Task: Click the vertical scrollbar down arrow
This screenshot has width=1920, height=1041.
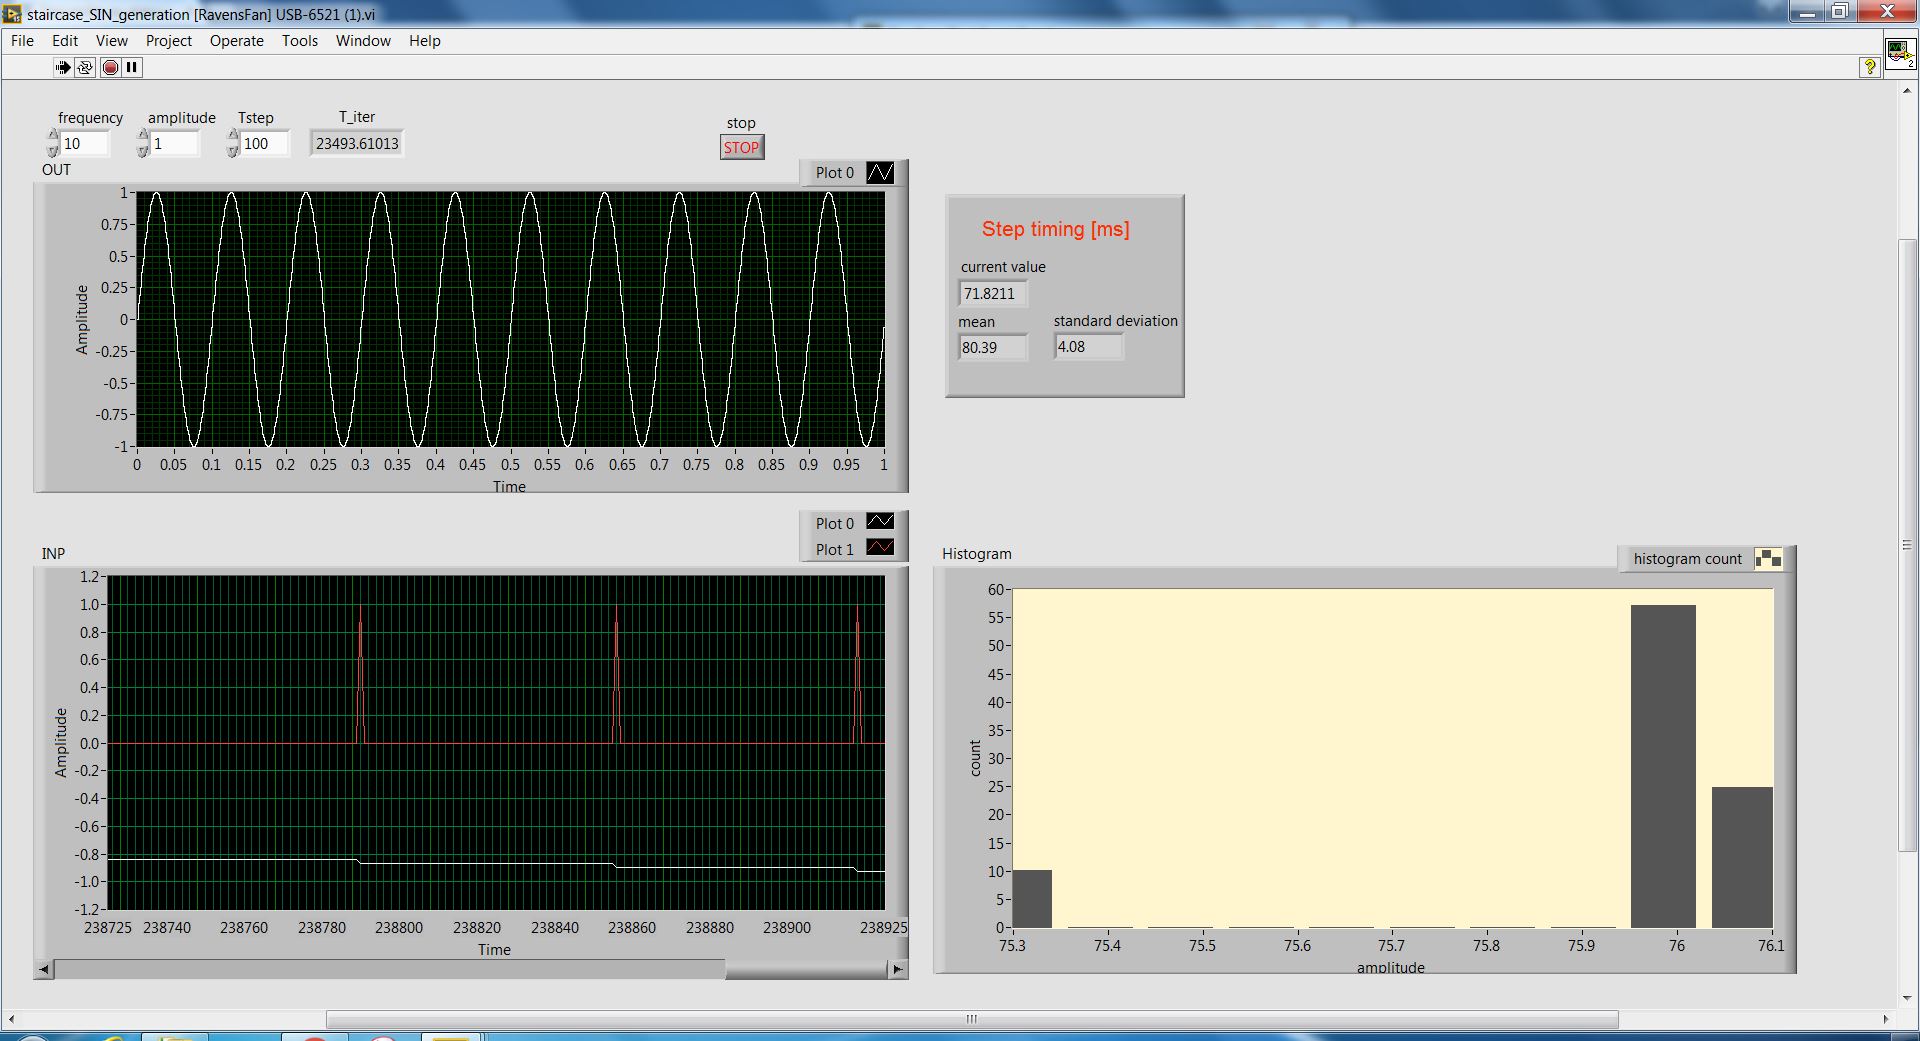Action: (1908, 997)
